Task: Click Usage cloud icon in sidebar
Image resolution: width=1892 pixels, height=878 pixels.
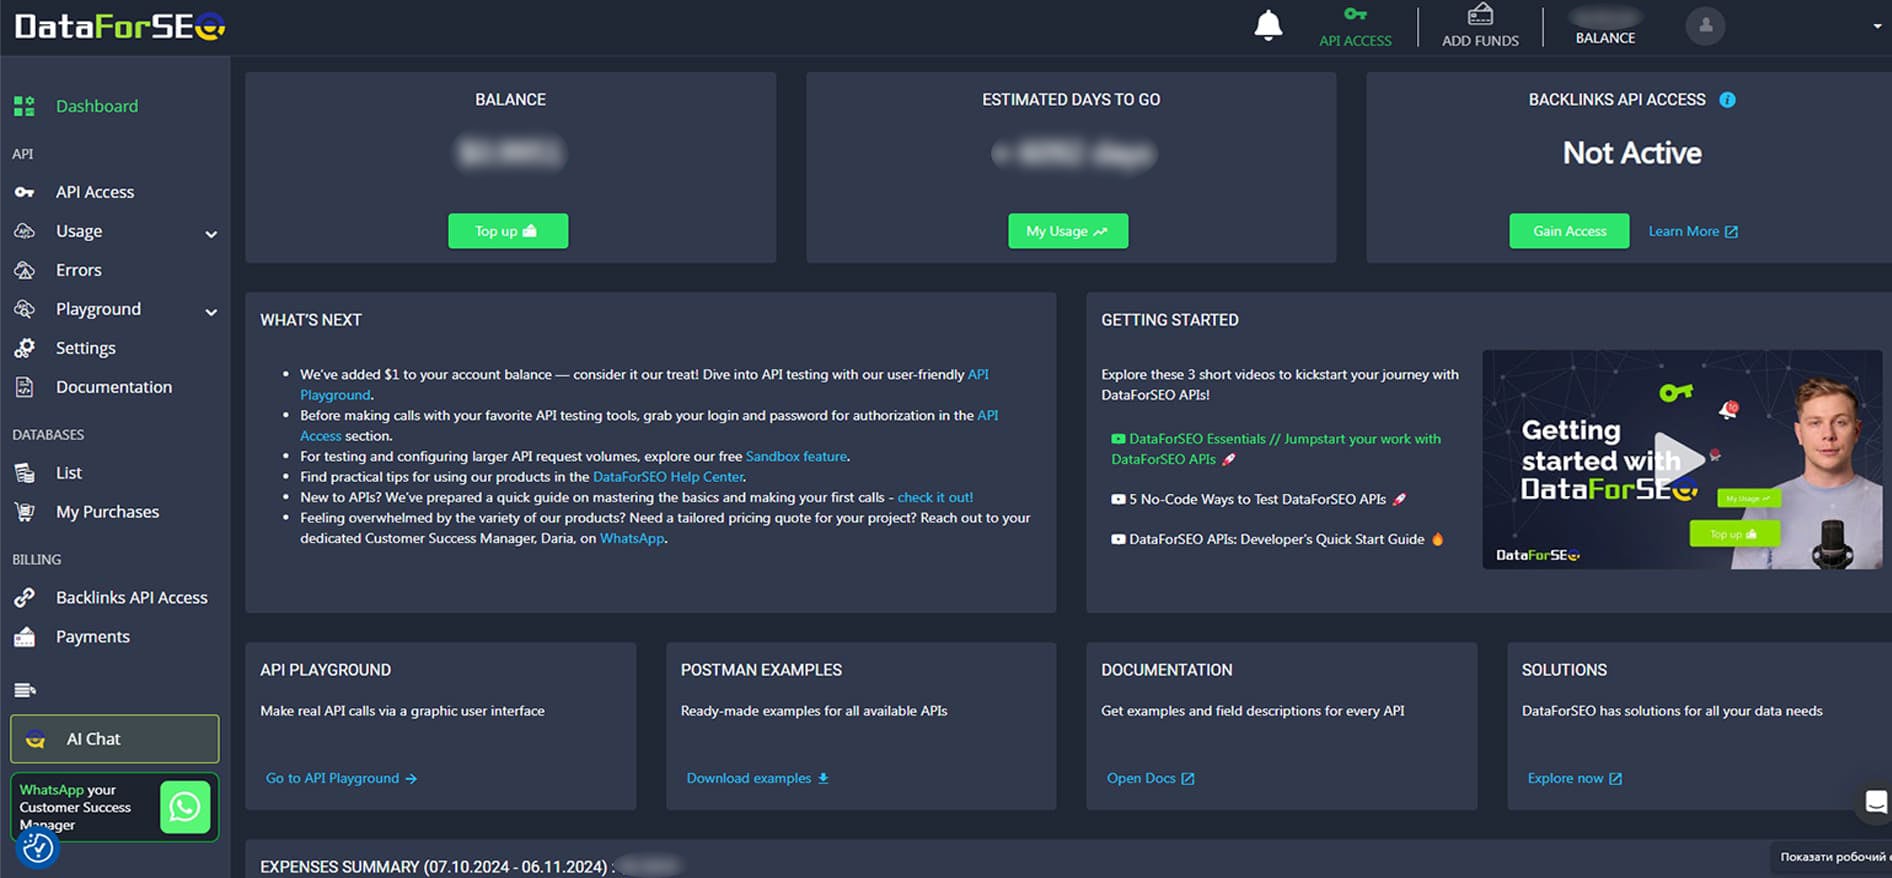Action: (x=24, y=231)
